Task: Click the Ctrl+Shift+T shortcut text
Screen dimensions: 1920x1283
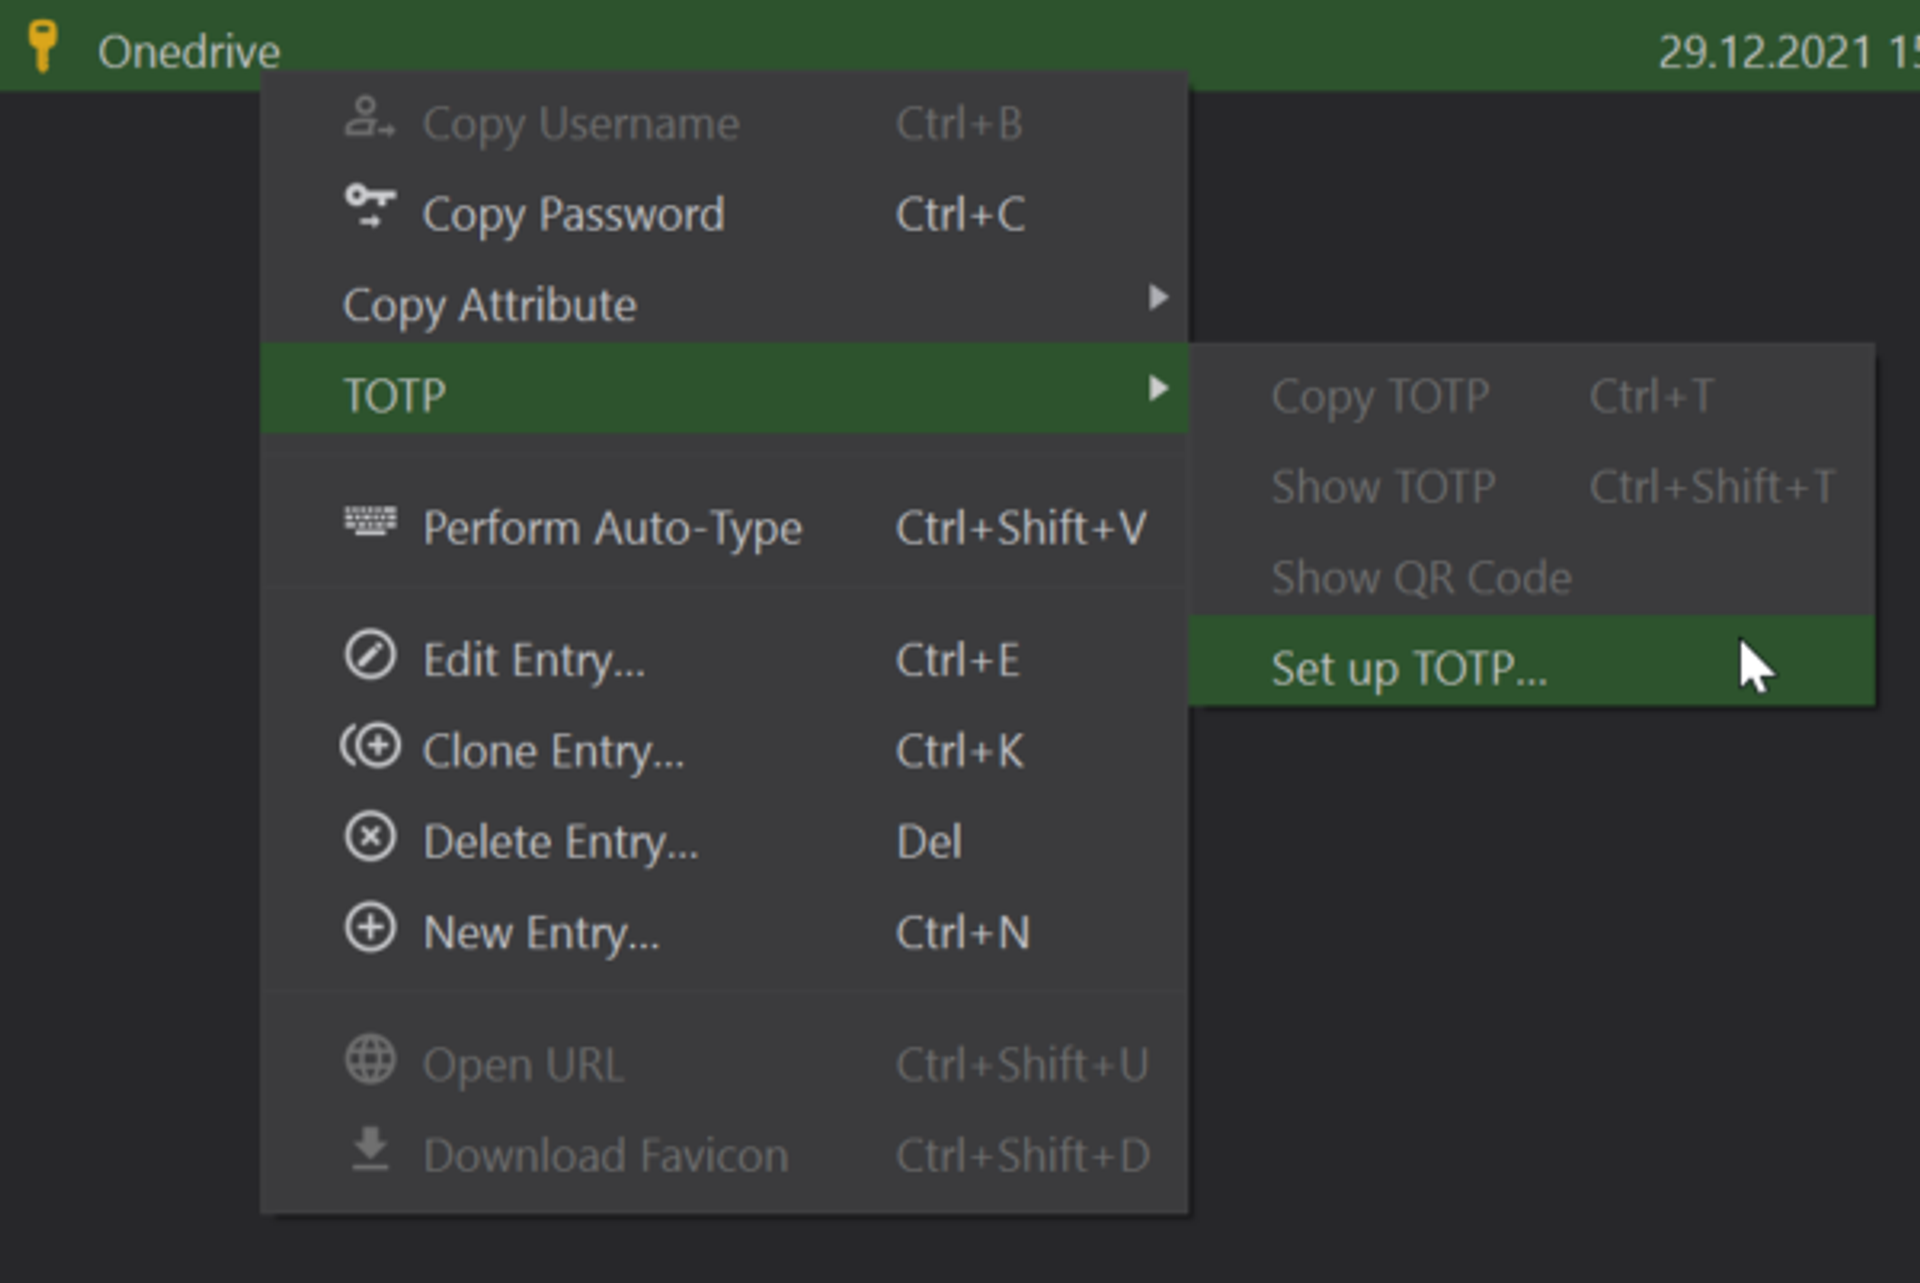Action: 1712,487
